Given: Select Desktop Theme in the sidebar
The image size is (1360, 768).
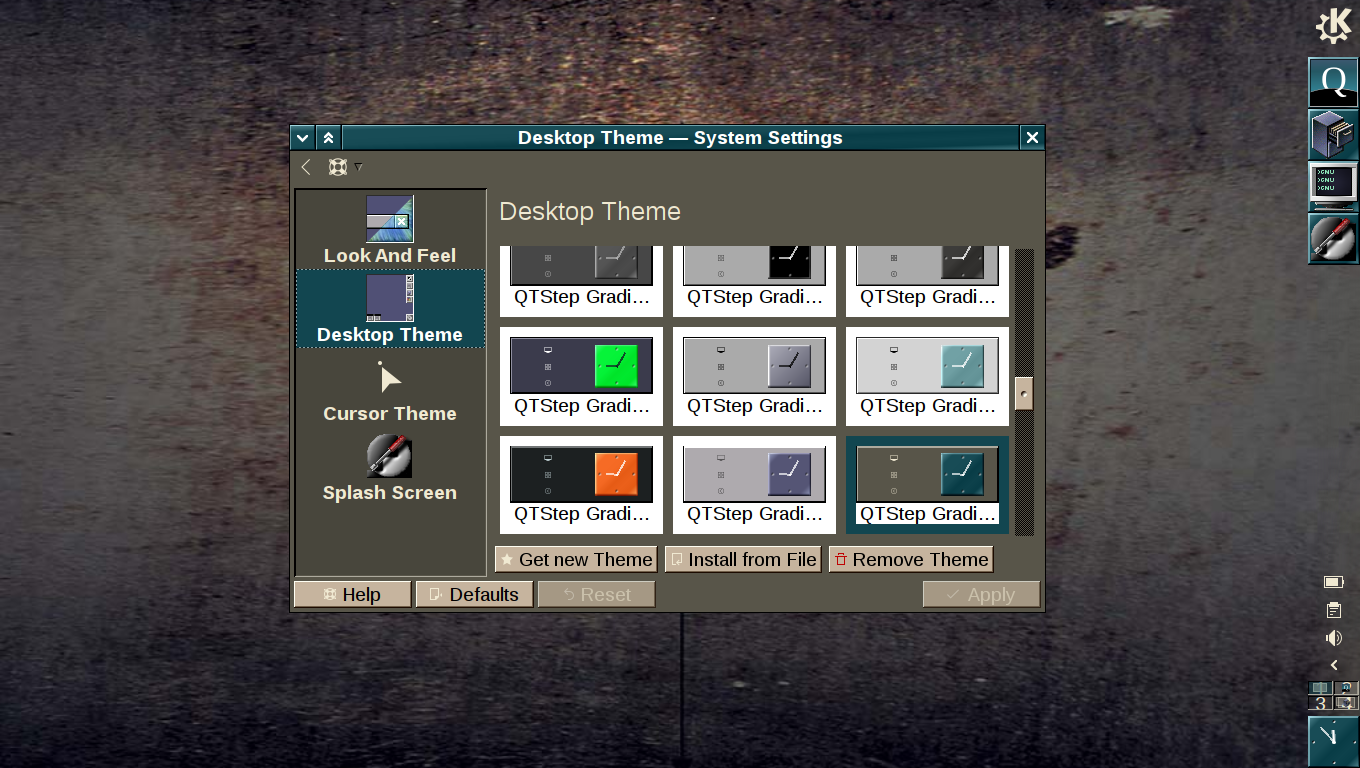Looking at the screenshot, I should tap(390, 309).
